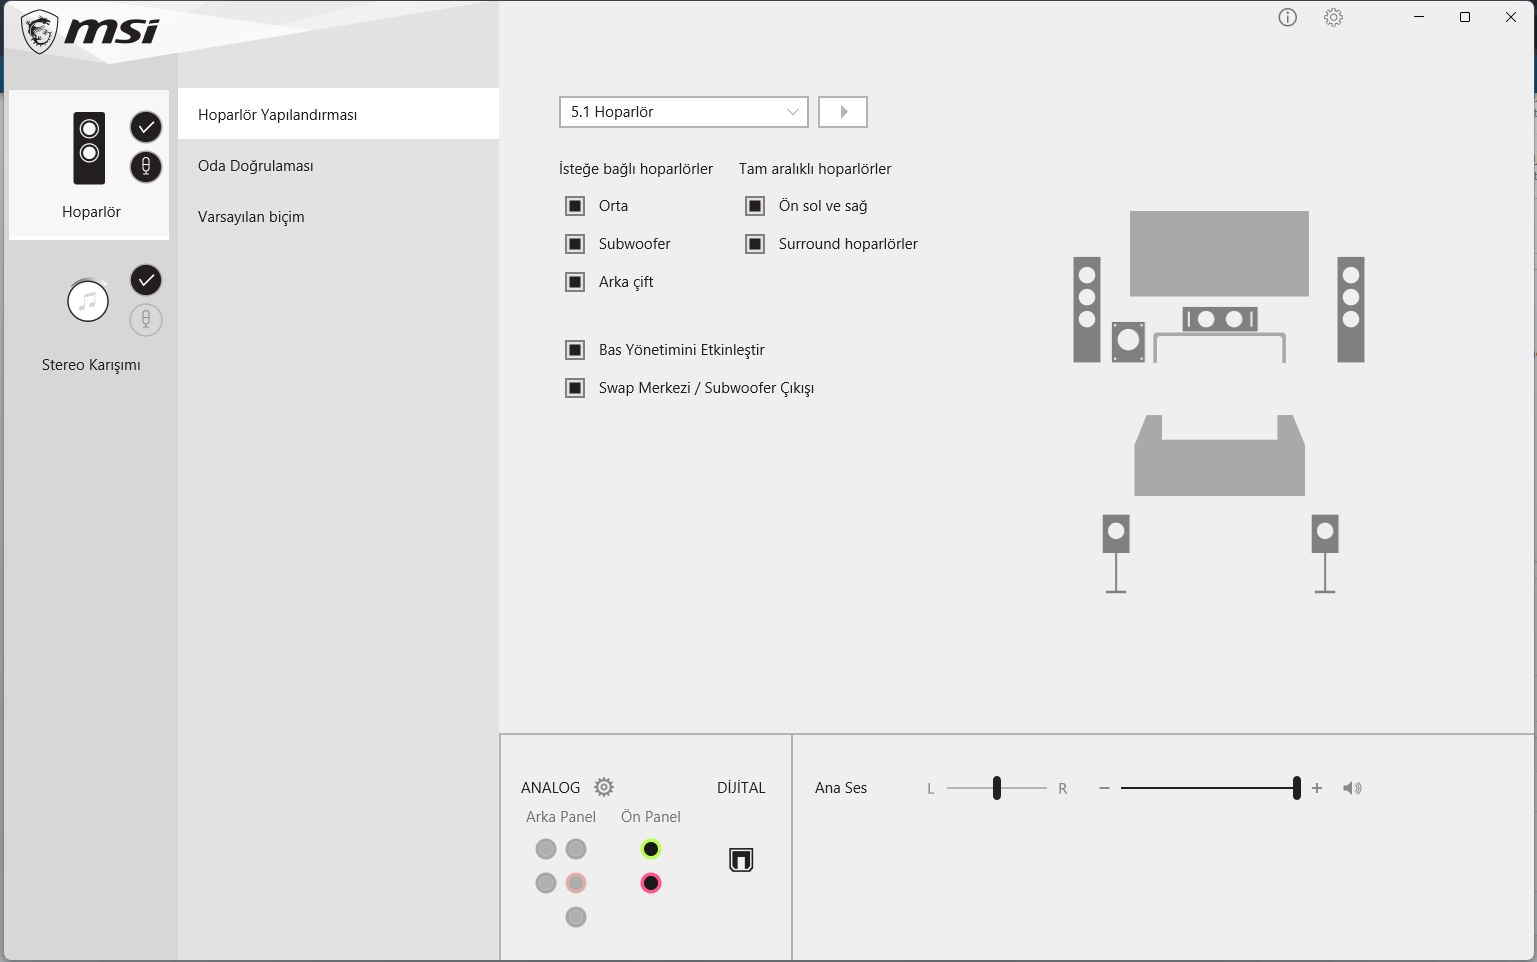Click the Stereo Karışımı device label
This screenshot has height=962, width=1537.
[x=91, y=365]
